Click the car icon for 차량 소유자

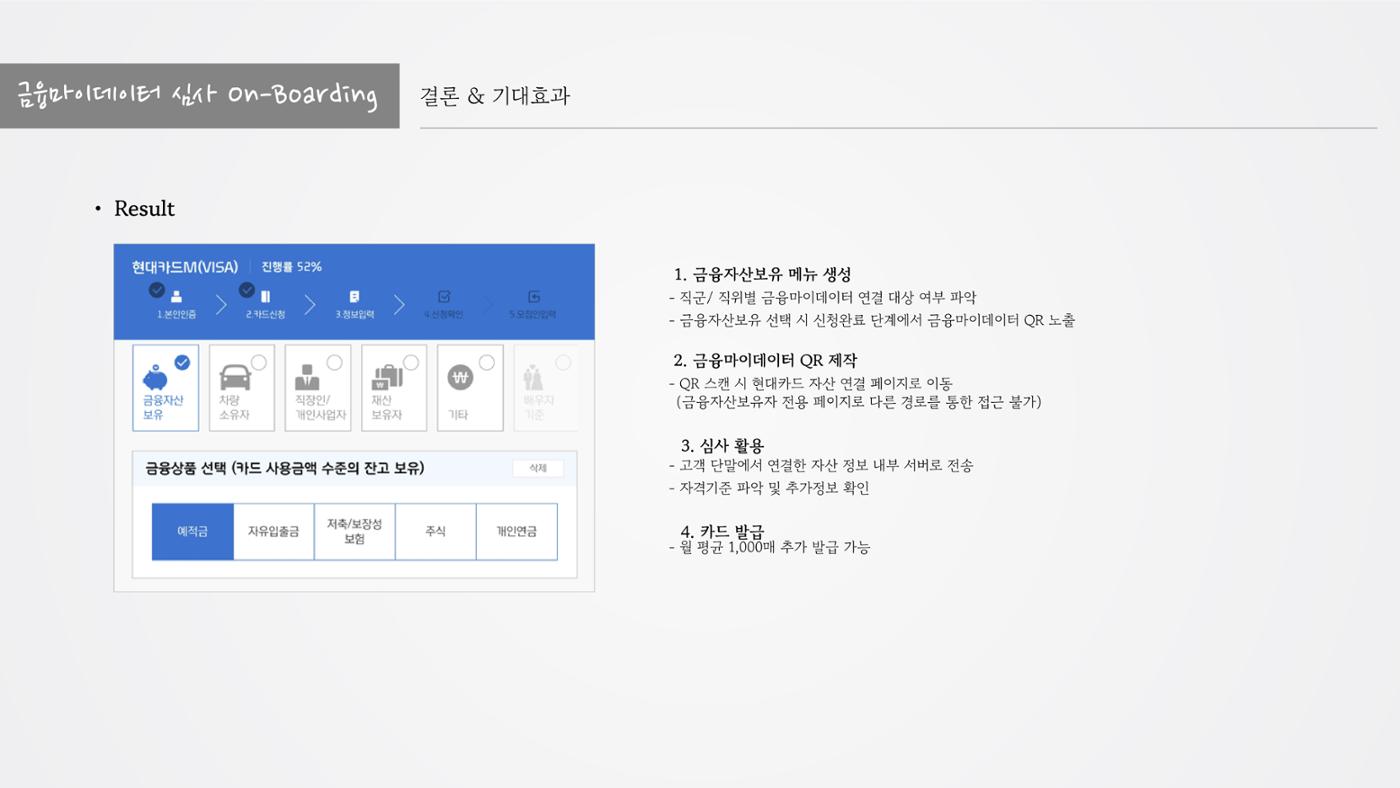point(235,378)
